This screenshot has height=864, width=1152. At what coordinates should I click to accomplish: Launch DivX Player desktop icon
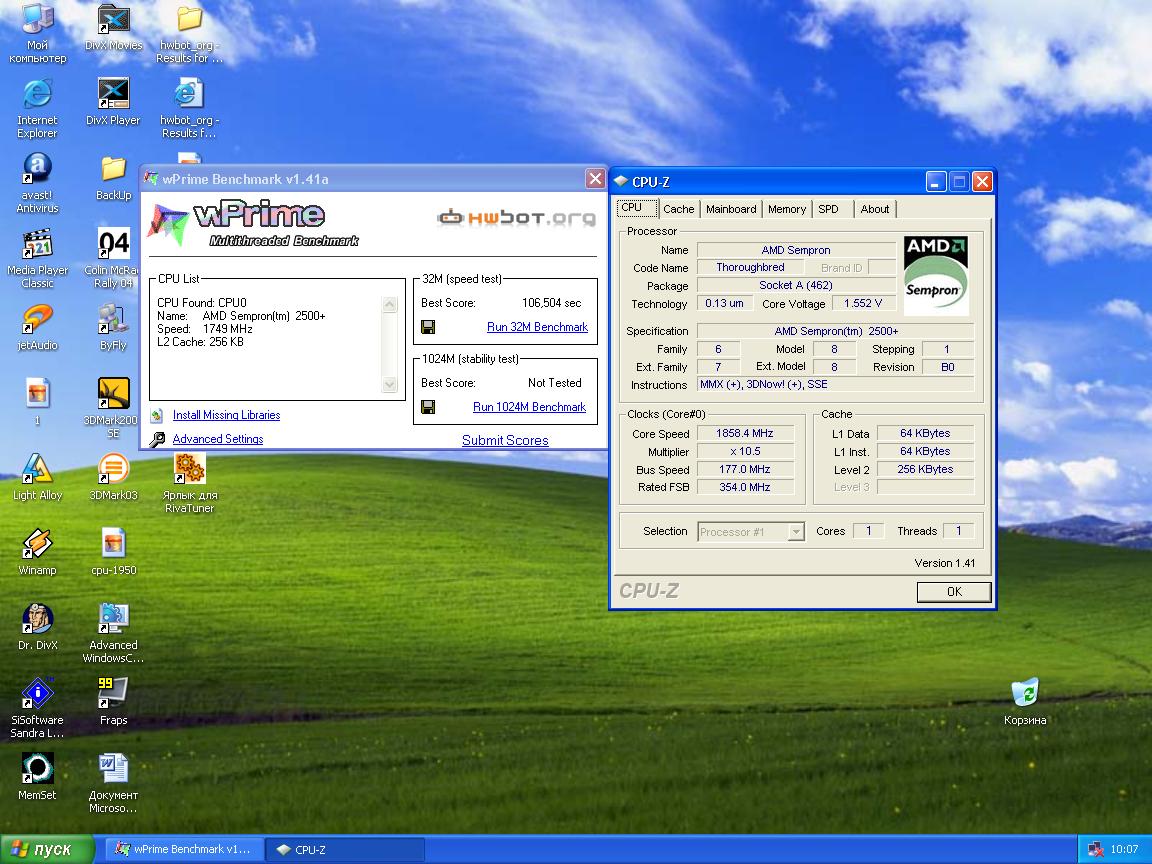pyautogui.click(x=113, y=103)
